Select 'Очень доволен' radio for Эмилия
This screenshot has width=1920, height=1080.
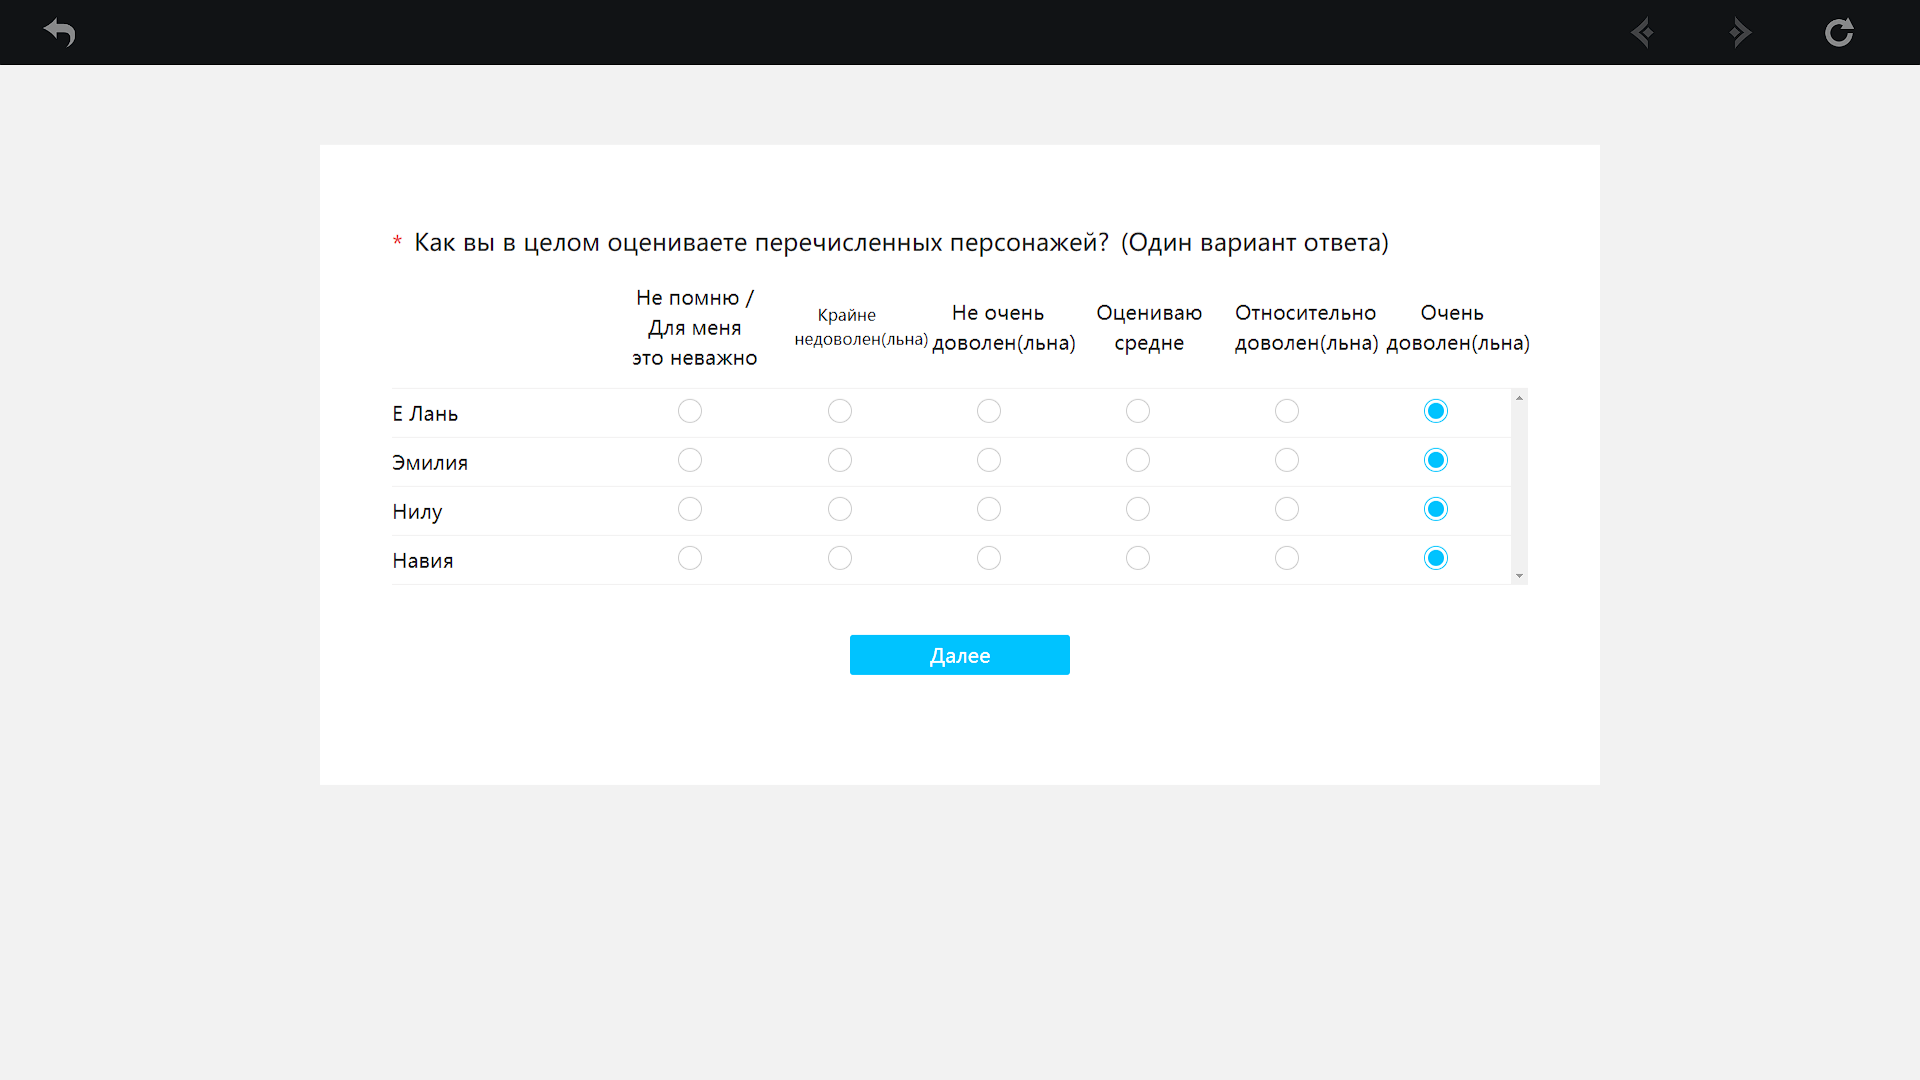click(x=1436, y=460)
